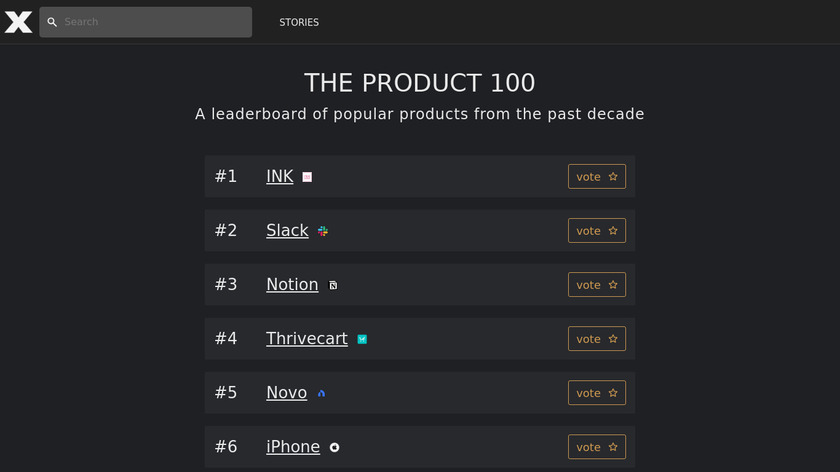The image size is (840, 472).
Task: Open the STORIES menu item
Action: (x=299, y=22)
